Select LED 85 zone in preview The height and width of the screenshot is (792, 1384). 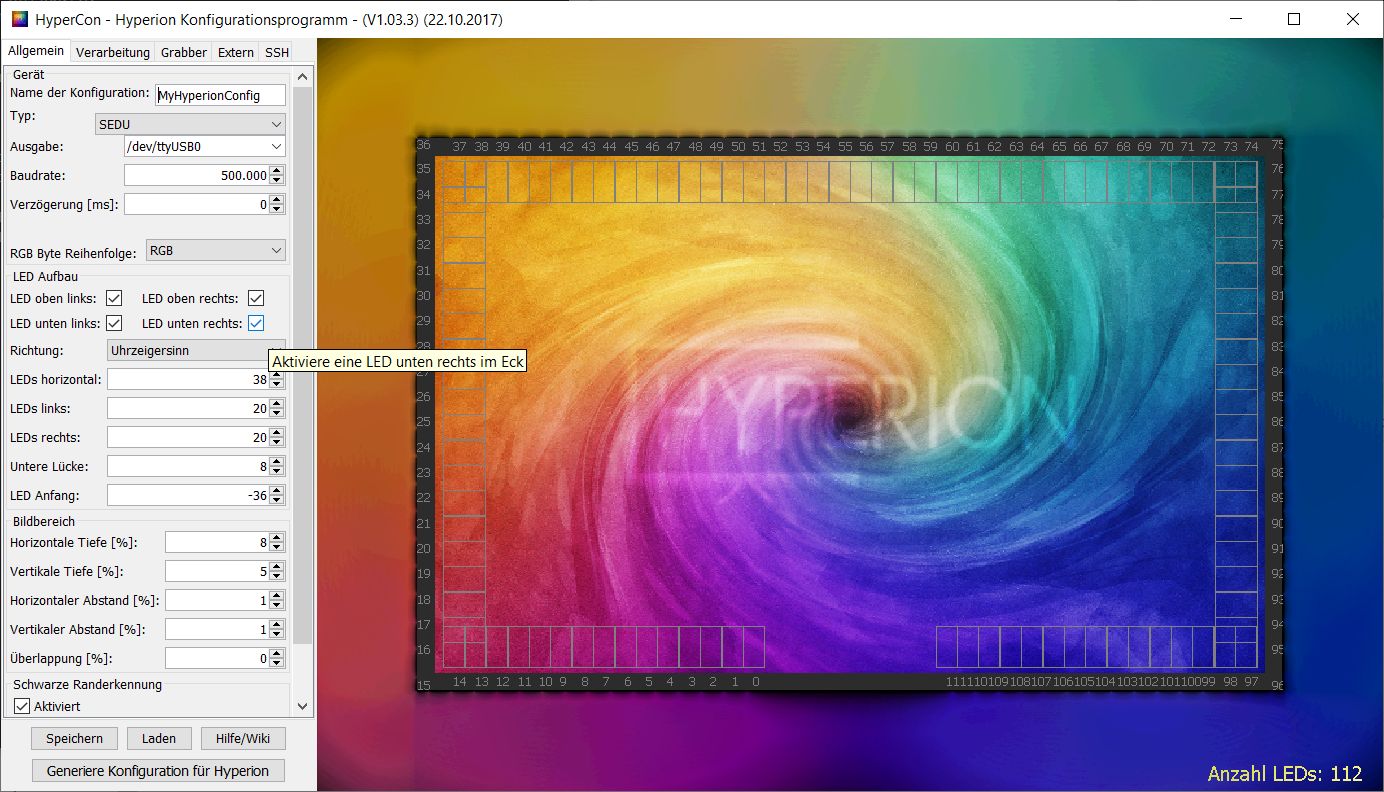coord(1236,401)
